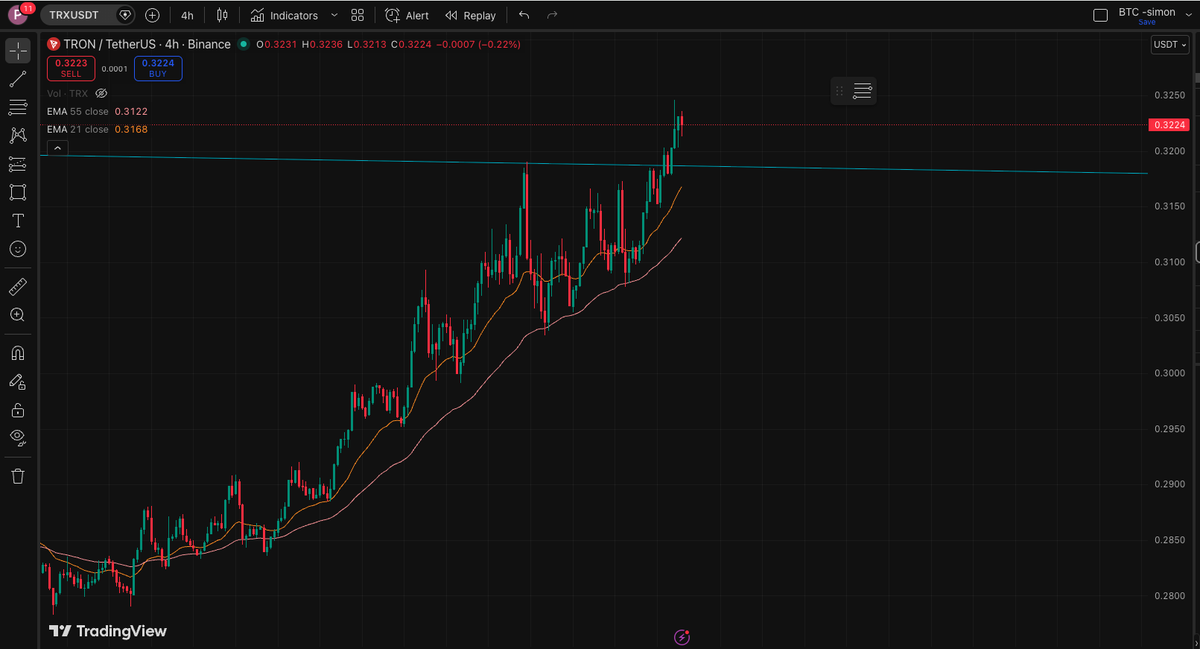The height and width of the screenshot is (649, 1200).
Task: Click the purple lightning go-to-realtime icon
Action: pyautogui.click(x=682, y=637)
